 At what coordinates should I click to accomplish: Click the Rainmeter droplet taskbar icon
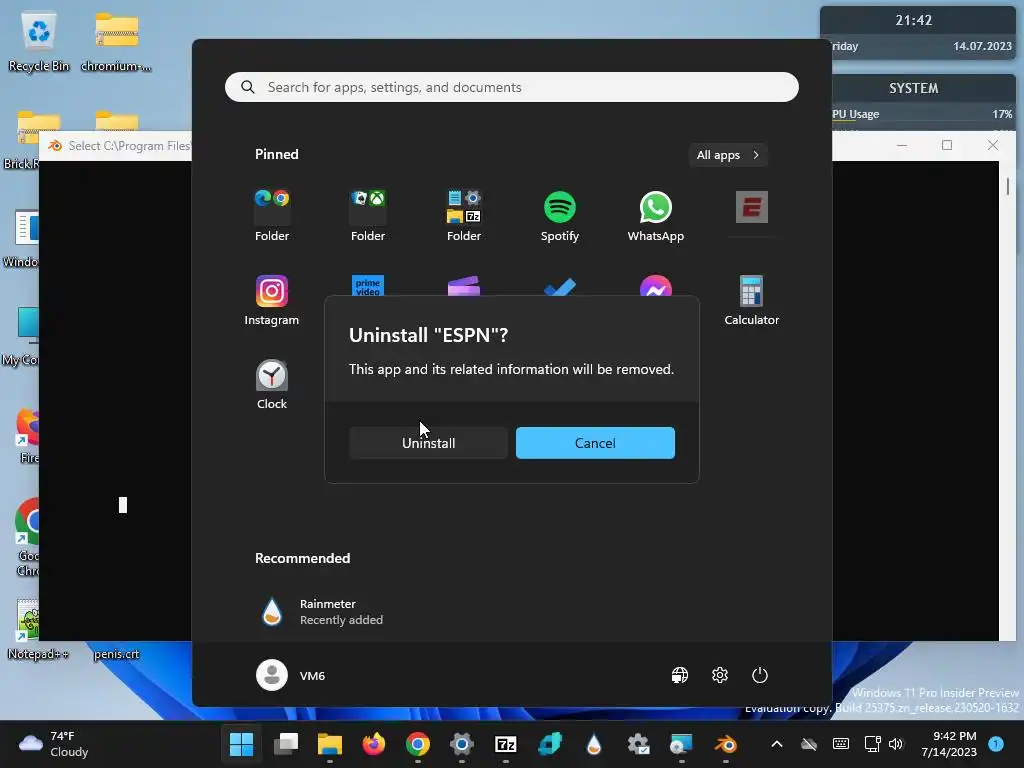click(594, 744)
